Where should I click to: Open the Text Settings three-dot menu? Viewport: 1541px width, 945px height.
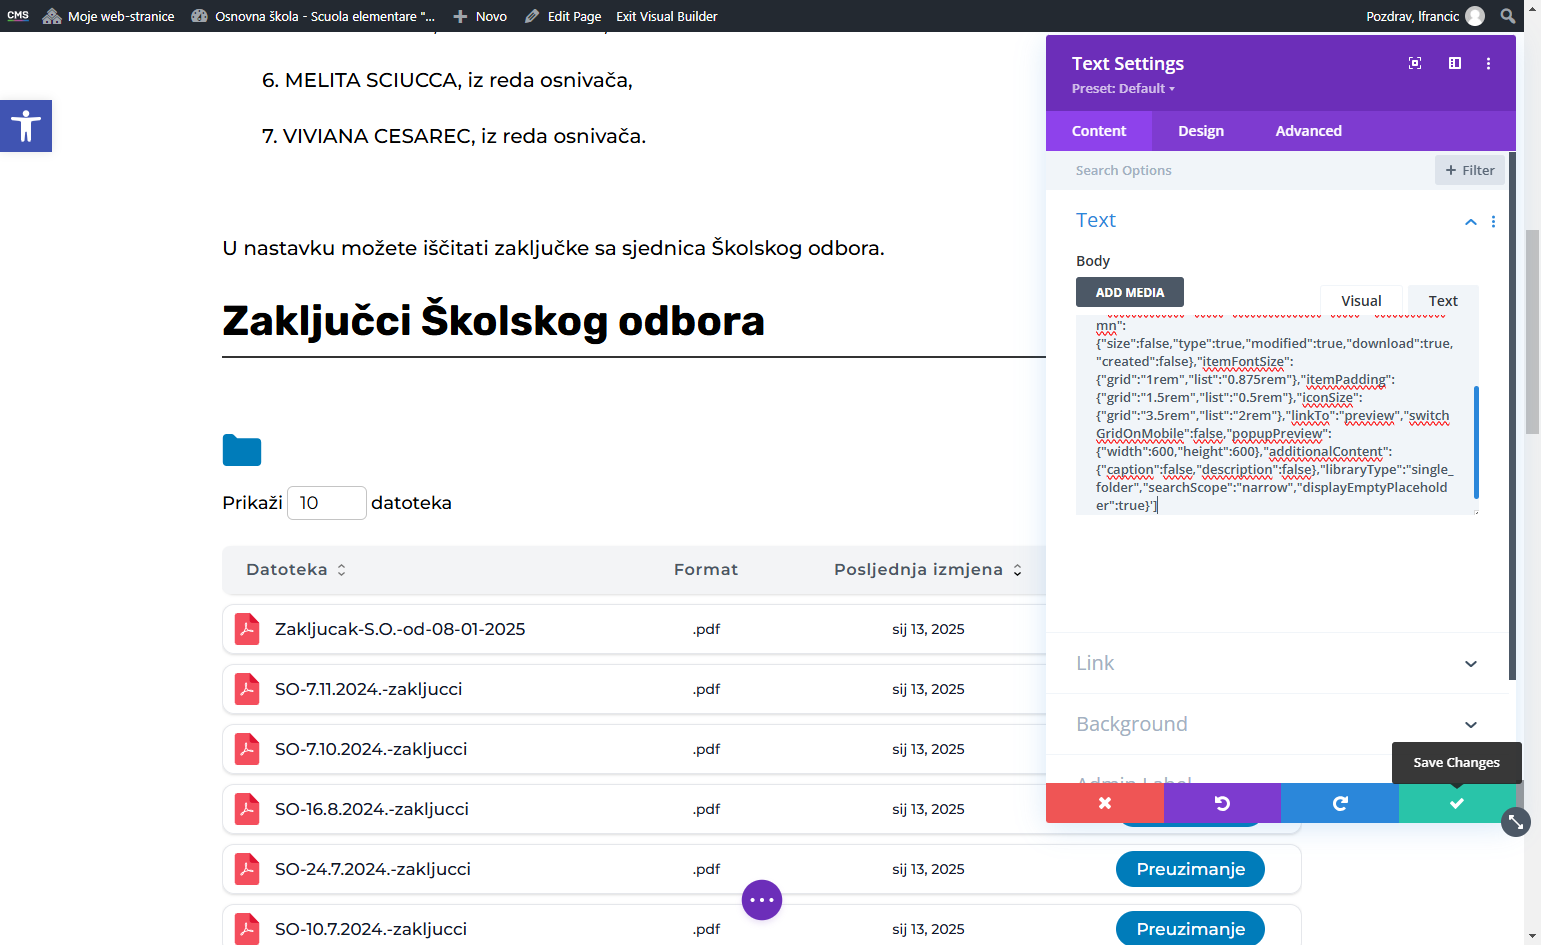click(x=1488, y=63)
